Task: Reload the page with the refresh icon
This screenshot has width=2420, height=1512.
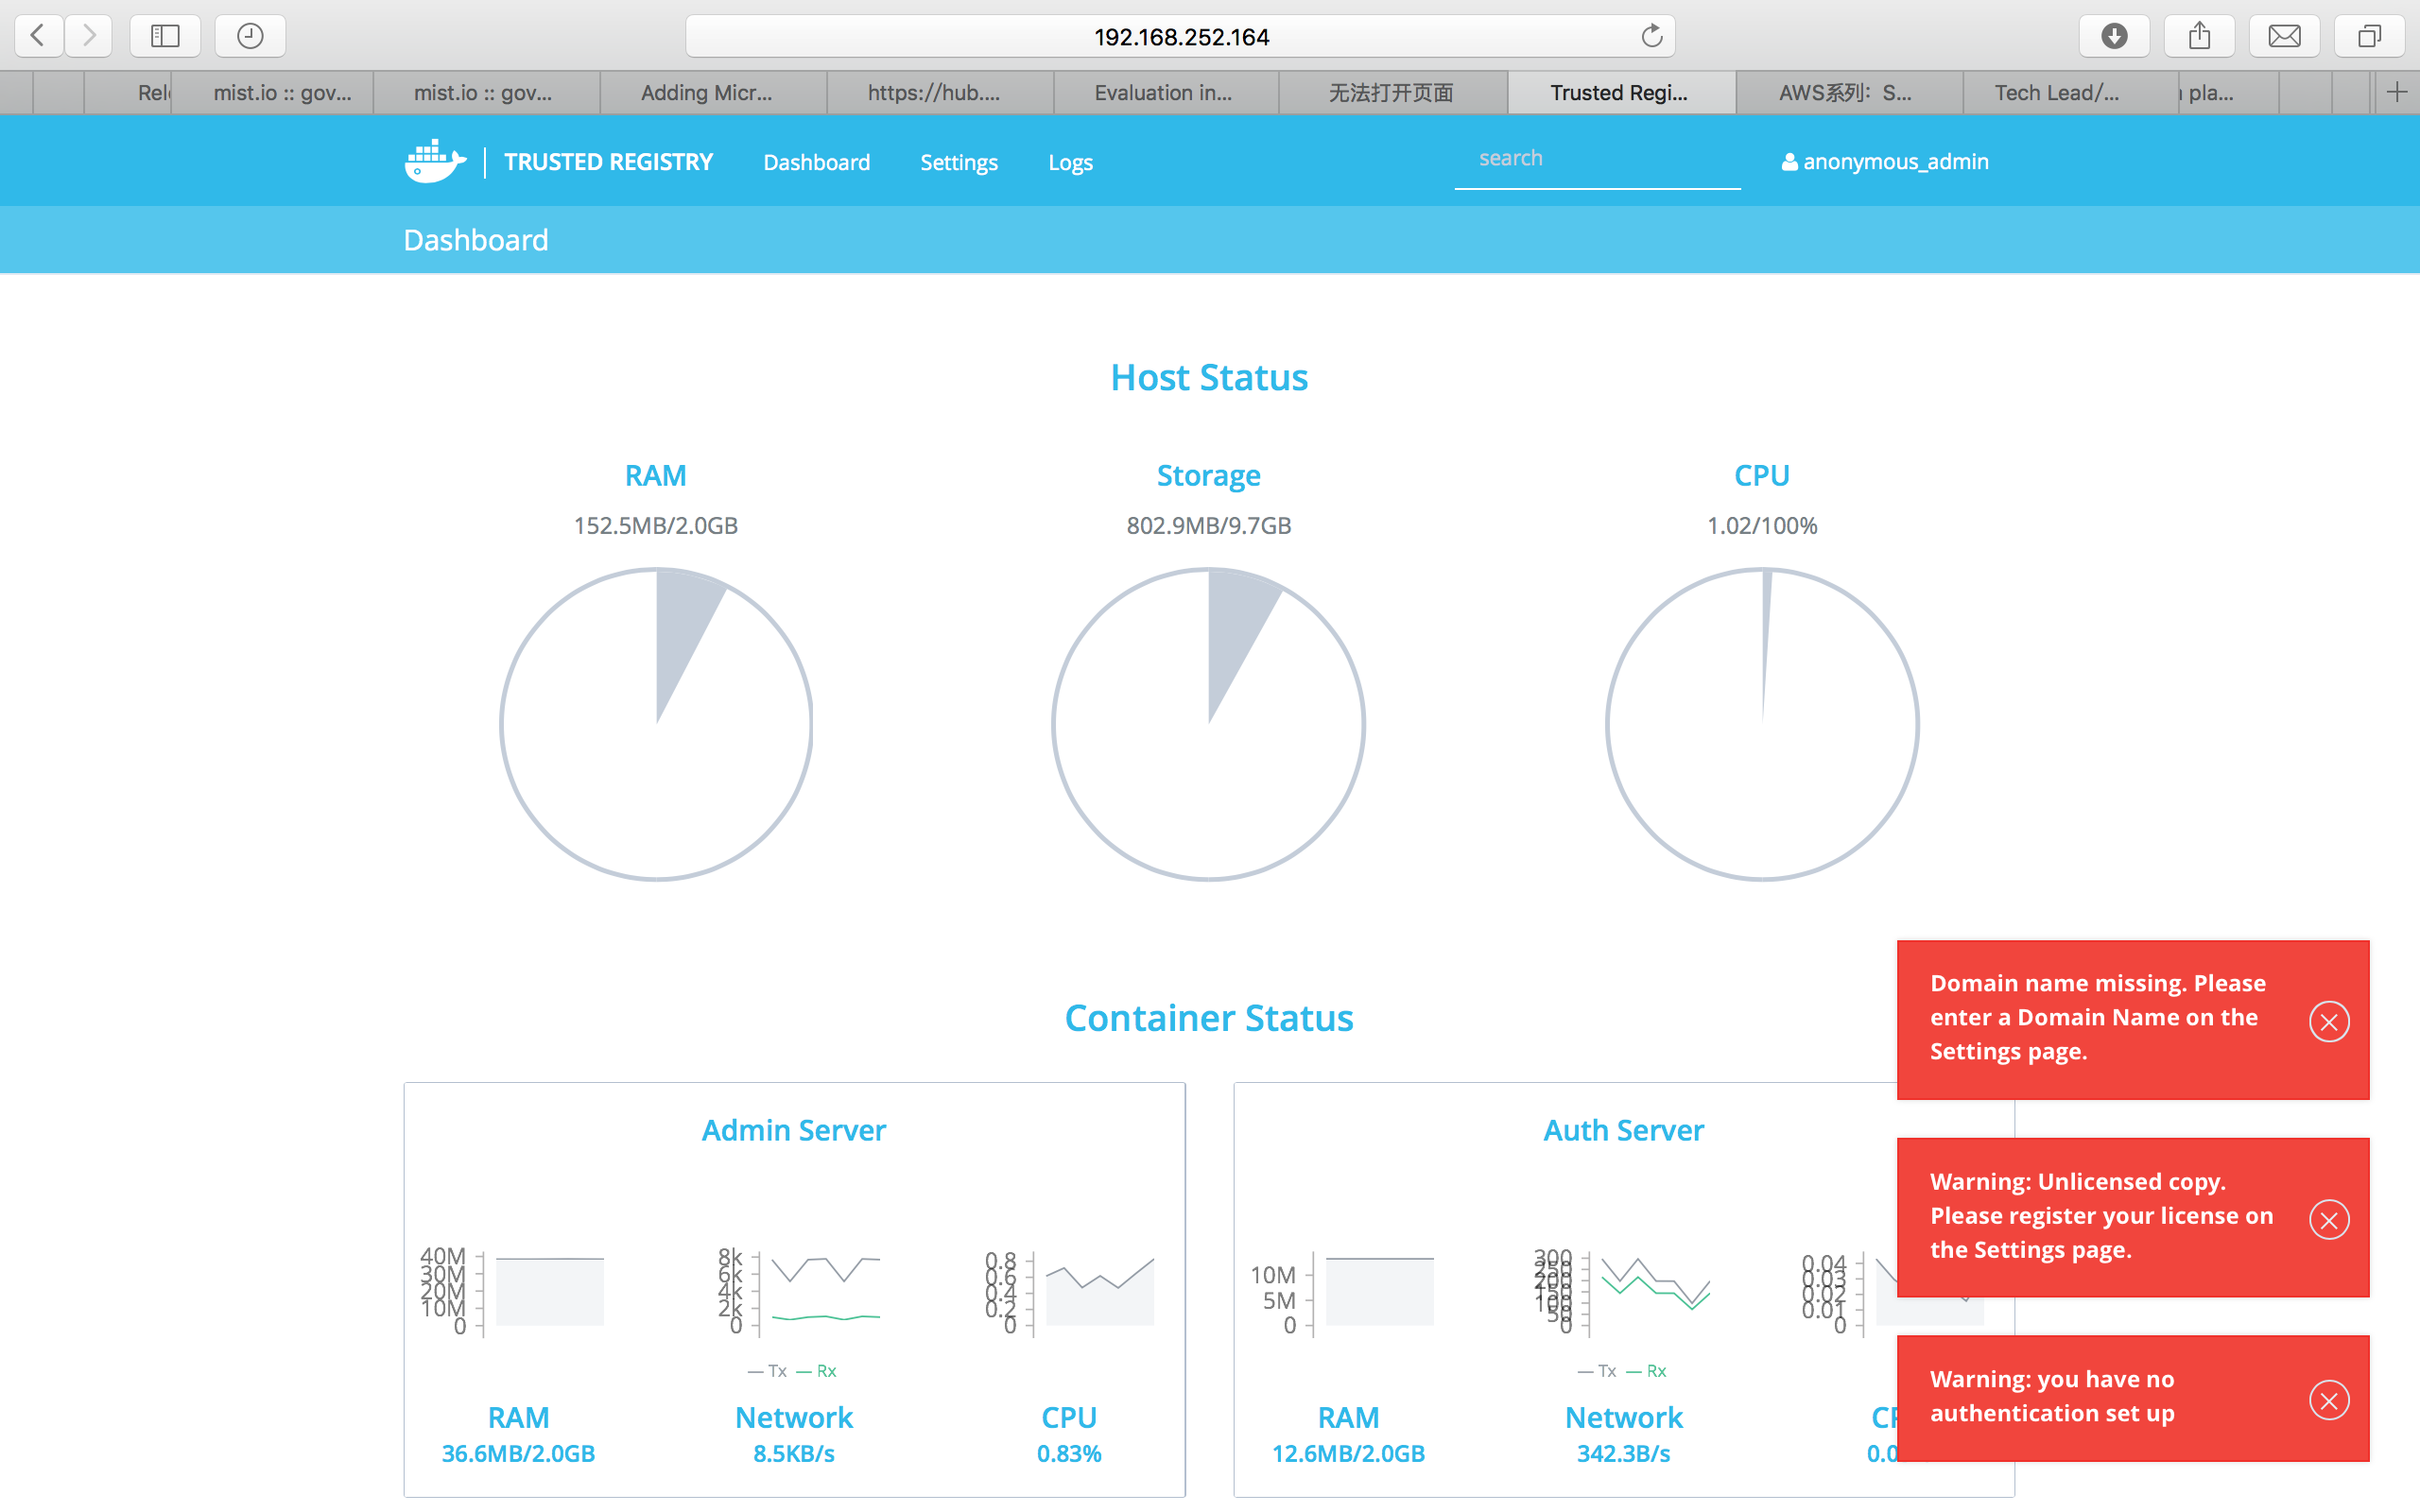Action: (x=1651, y=36)
